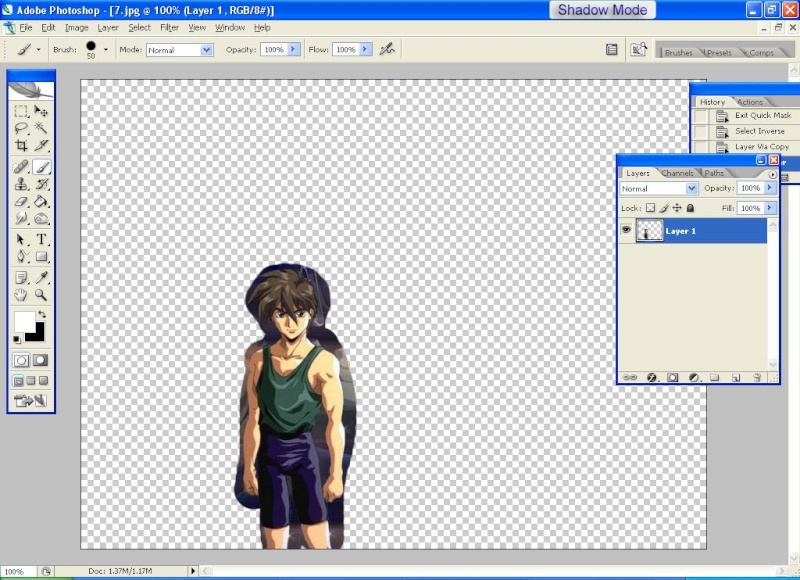Viewport: 800px width, 580px height.
Task: Select the Smudge tool
Action: [21, 219]
